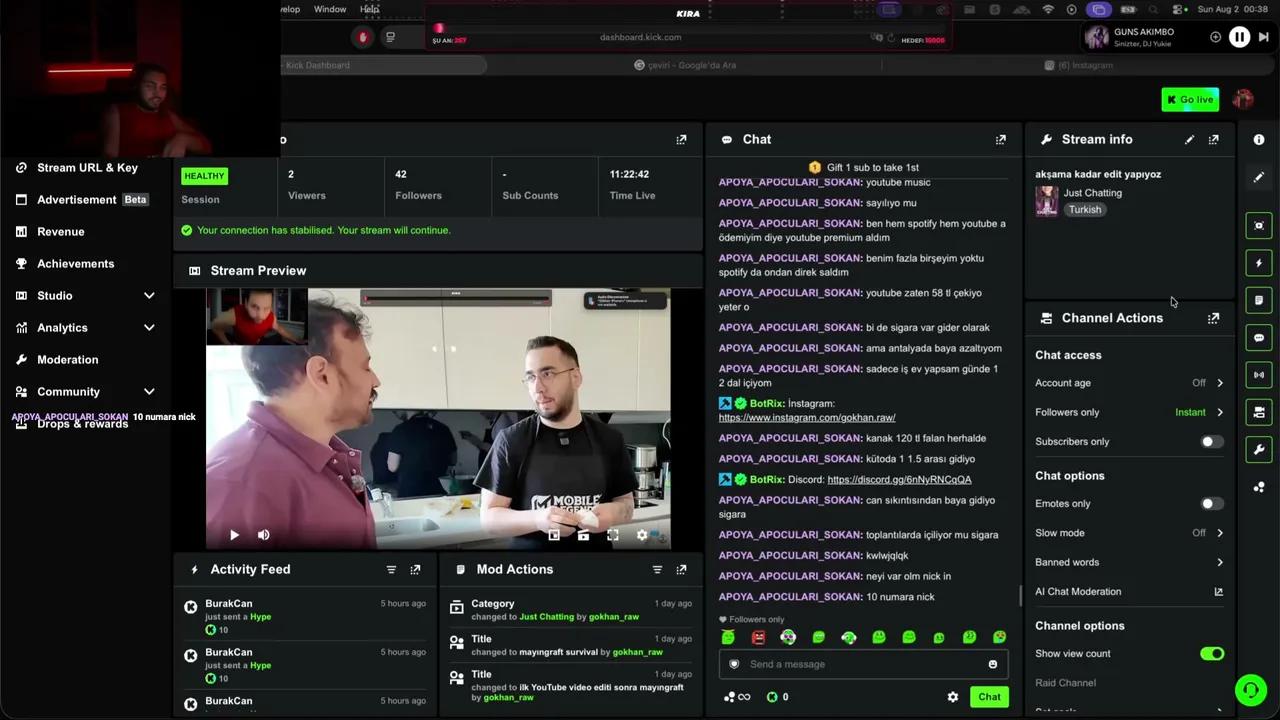Disable Show view count switch
The height and width of the screenshot is (720, 1280).
1212,654
